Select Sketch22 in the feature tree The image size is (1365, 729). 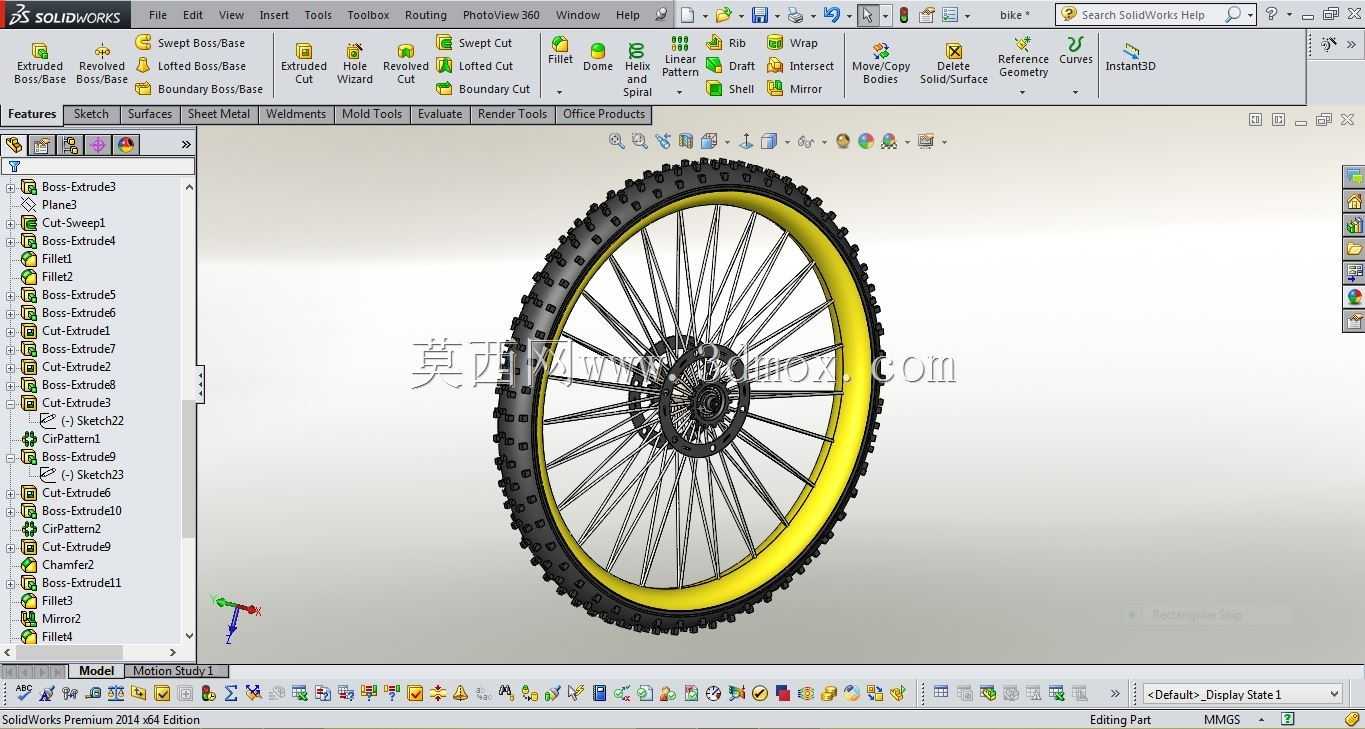[92, 421]
